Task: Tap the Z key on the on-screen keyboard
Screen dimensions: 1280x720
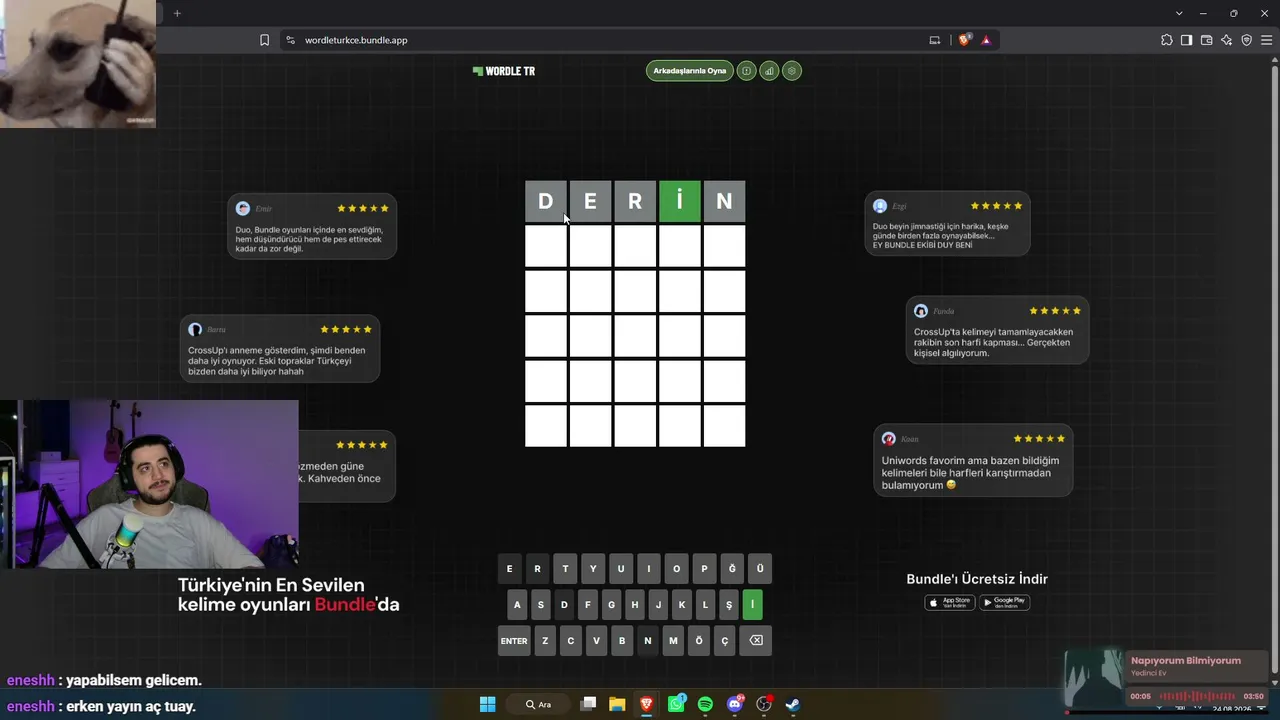Action: [545, 641]
